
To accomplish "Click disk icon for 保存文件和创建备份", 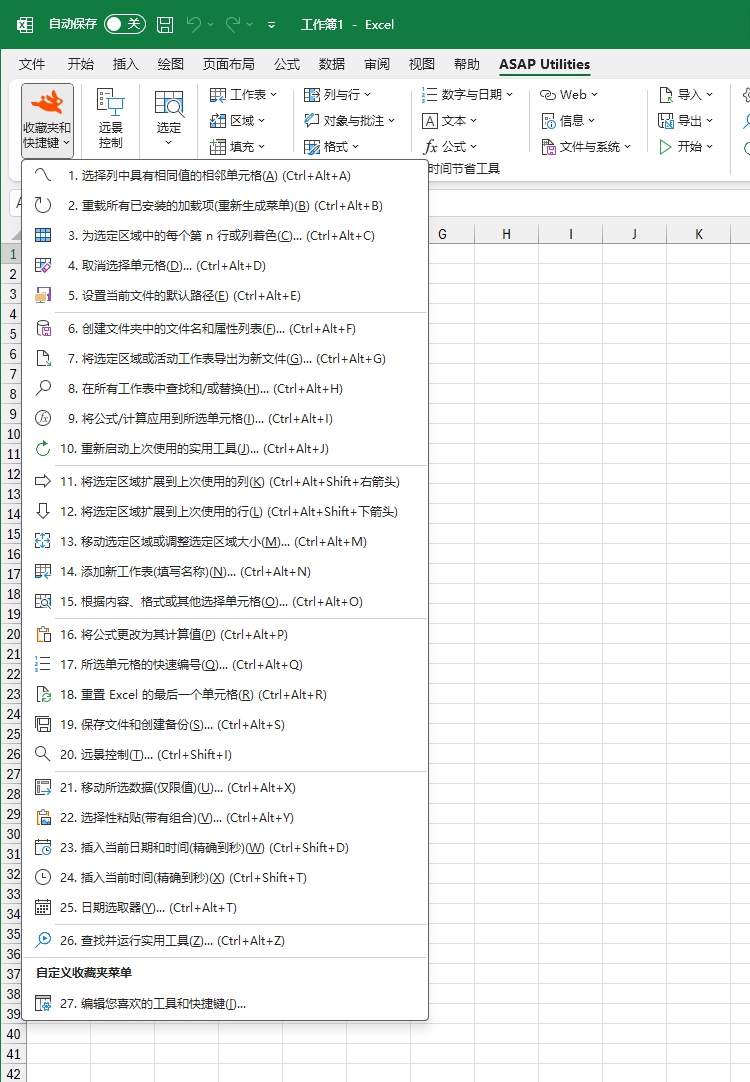I will [x=43, y=724].
